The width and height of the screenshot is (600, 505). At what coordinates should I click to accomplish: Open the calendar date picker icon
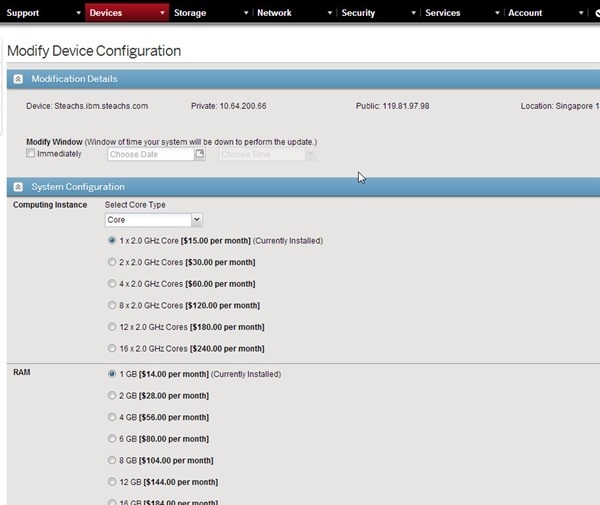200,154
